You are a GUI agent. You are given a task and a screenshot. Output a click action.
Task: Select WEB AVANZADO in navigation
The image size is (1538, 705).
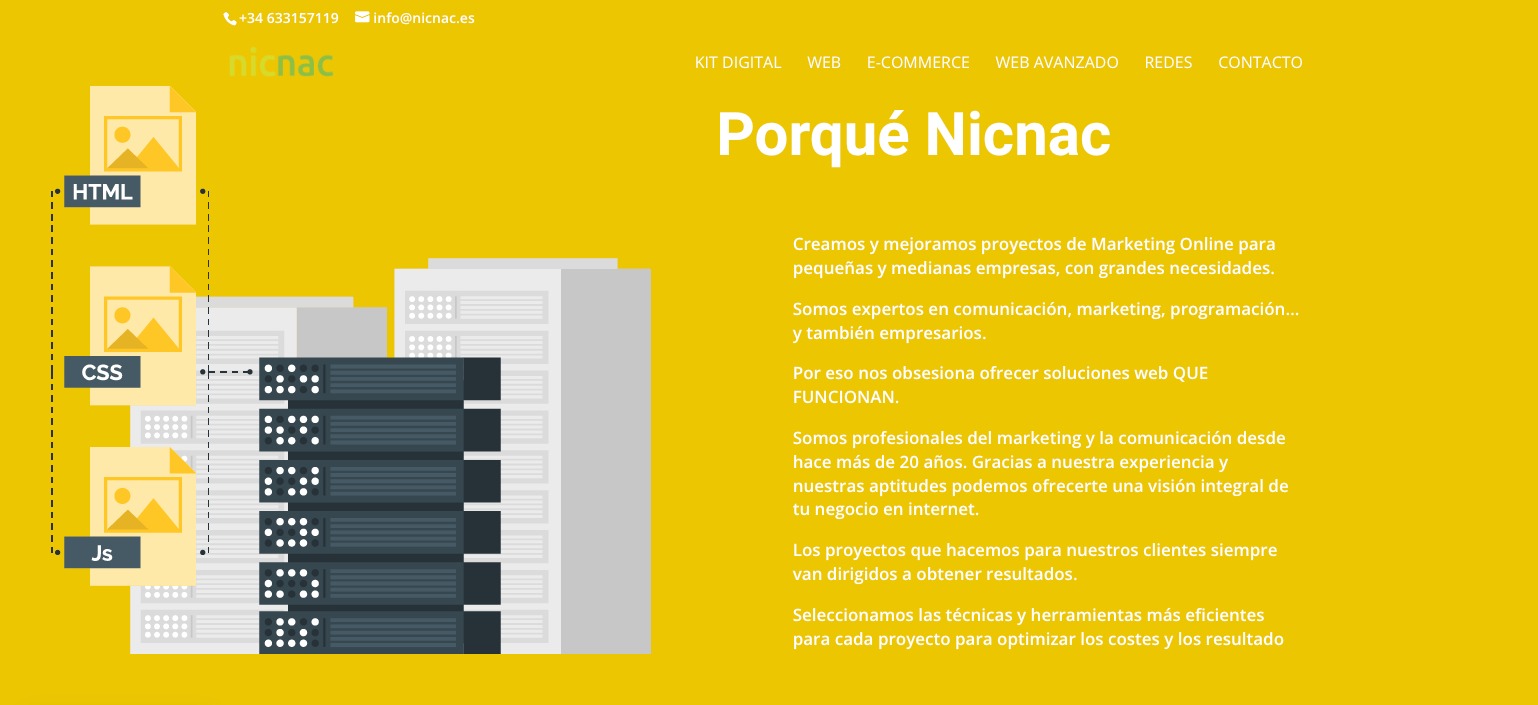(x=1057, y=62)
